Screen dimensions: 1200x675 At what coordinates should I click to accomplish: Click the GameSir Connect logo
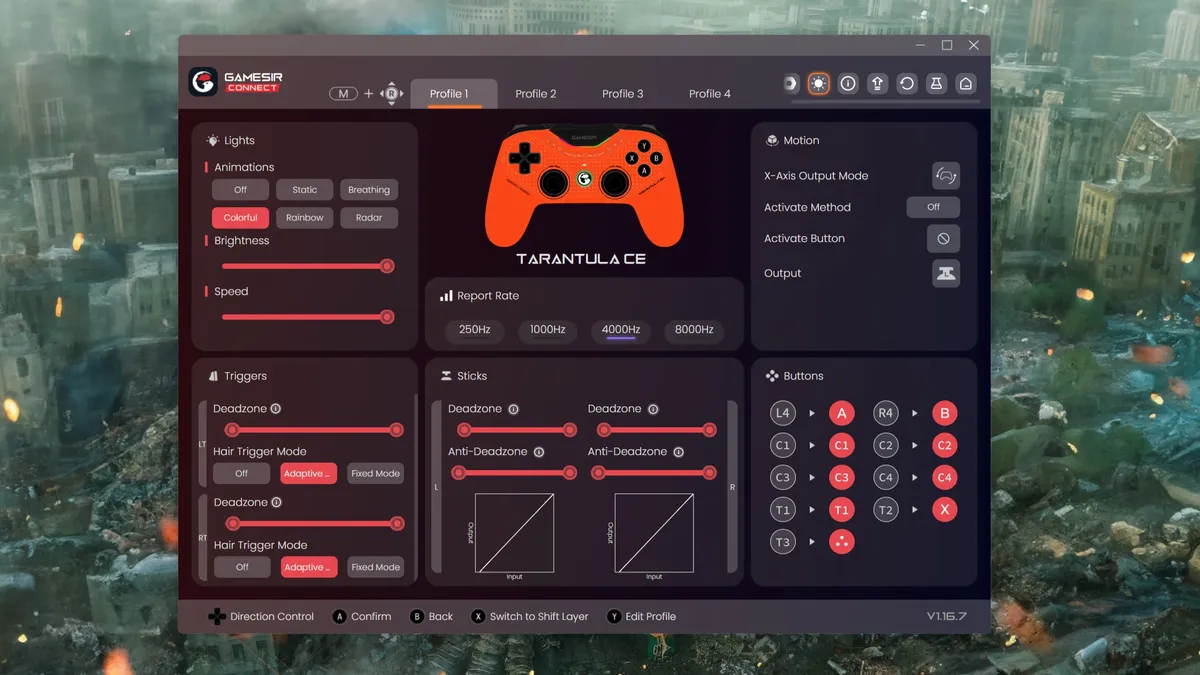click(x=236, y=82)
